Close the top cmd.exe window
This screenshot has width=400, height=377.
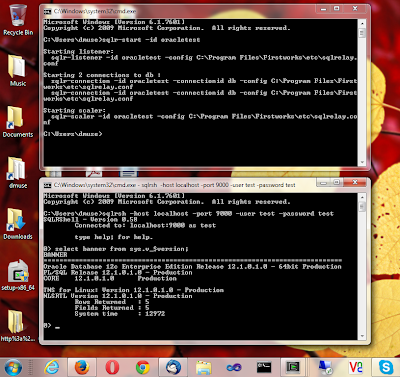click(355, 8)
